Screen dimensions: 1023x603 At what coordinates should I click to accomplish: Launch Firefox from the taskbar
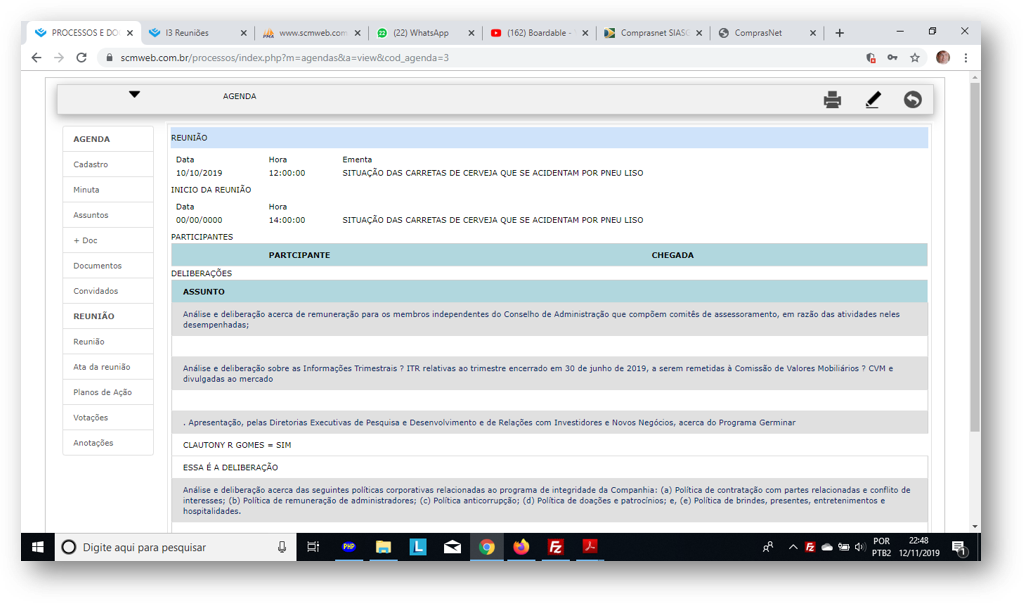click(521, 547)
